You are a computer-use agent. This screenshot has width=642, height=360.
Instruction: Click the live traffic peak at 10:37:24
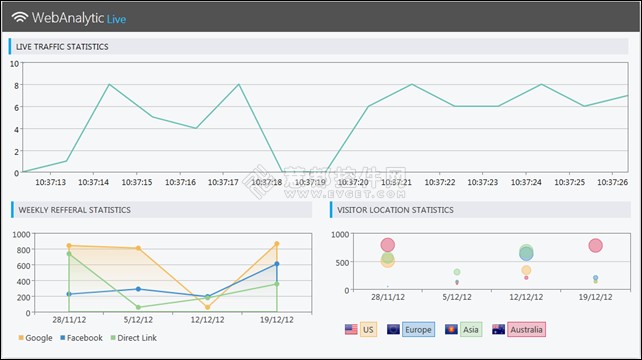(541, 84)
